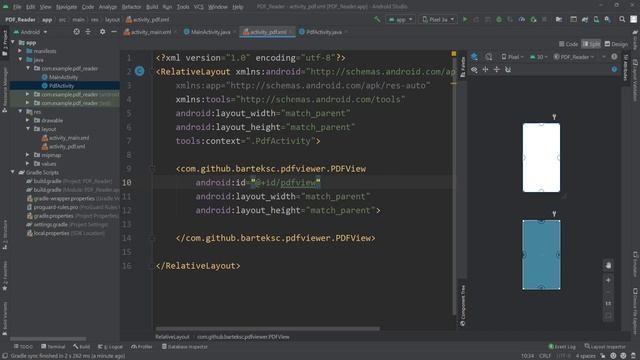The width and height of the screenshot is (640, 360).
Task: Switch editor to Code view
Action: click(x=568, y=44)
